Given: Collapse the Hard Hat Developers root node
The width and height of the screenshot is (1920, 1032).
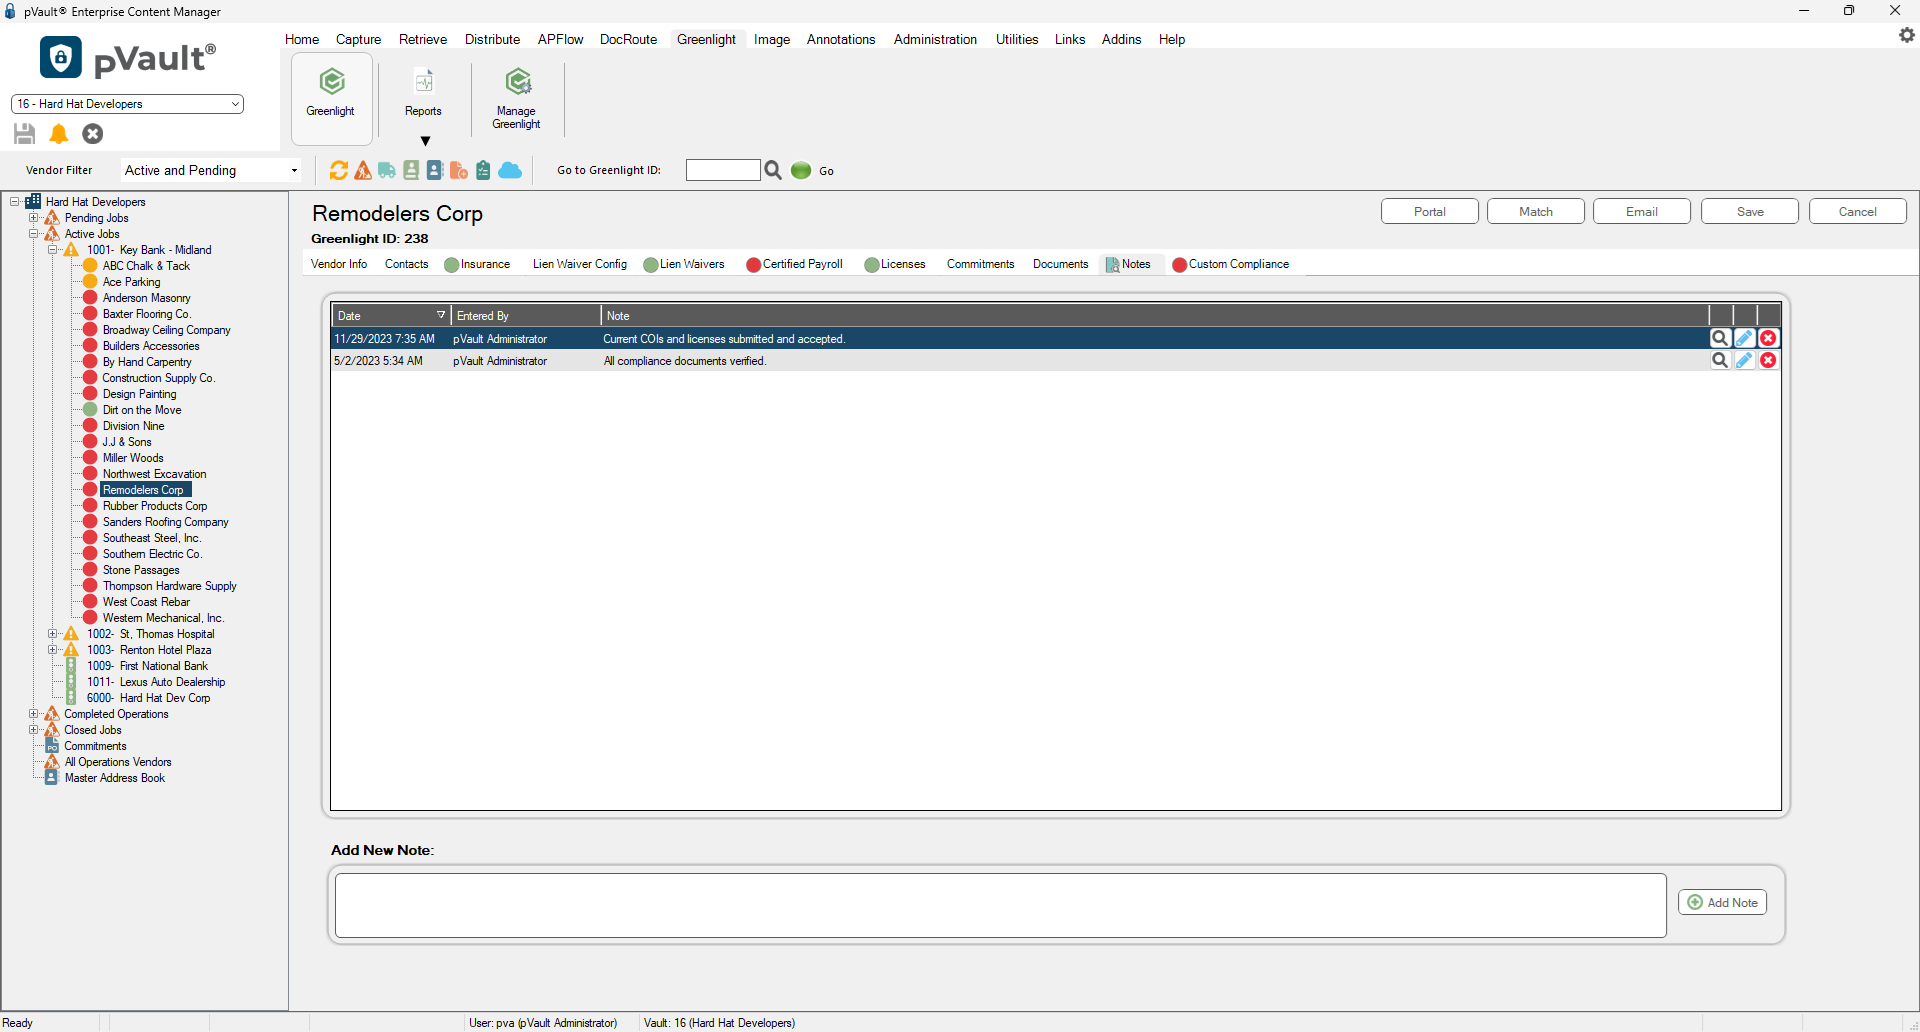Looking at the screenshot, I should [x=15, y=202].
